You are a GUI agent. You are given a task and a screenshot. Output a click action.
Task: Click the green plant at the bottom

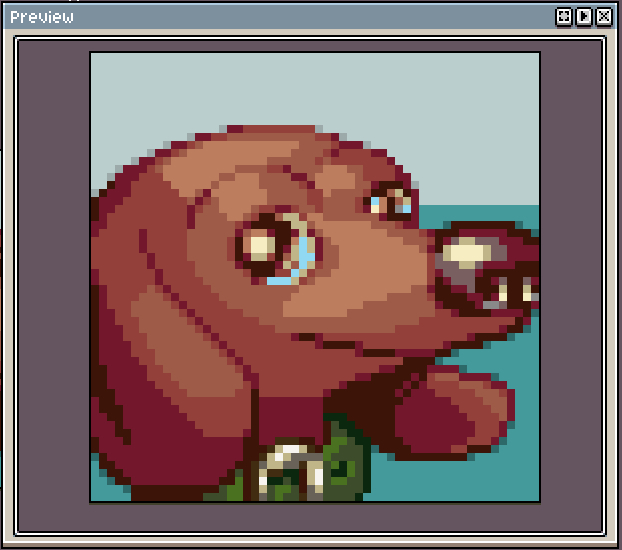pyautogui.click(x=345, y=460)
